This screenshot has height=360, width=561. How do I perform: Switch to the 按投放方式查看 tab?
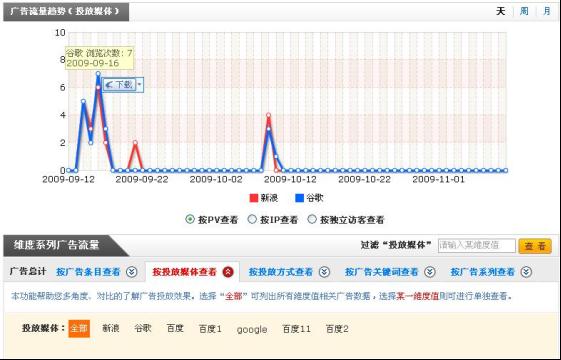point(281,272)
